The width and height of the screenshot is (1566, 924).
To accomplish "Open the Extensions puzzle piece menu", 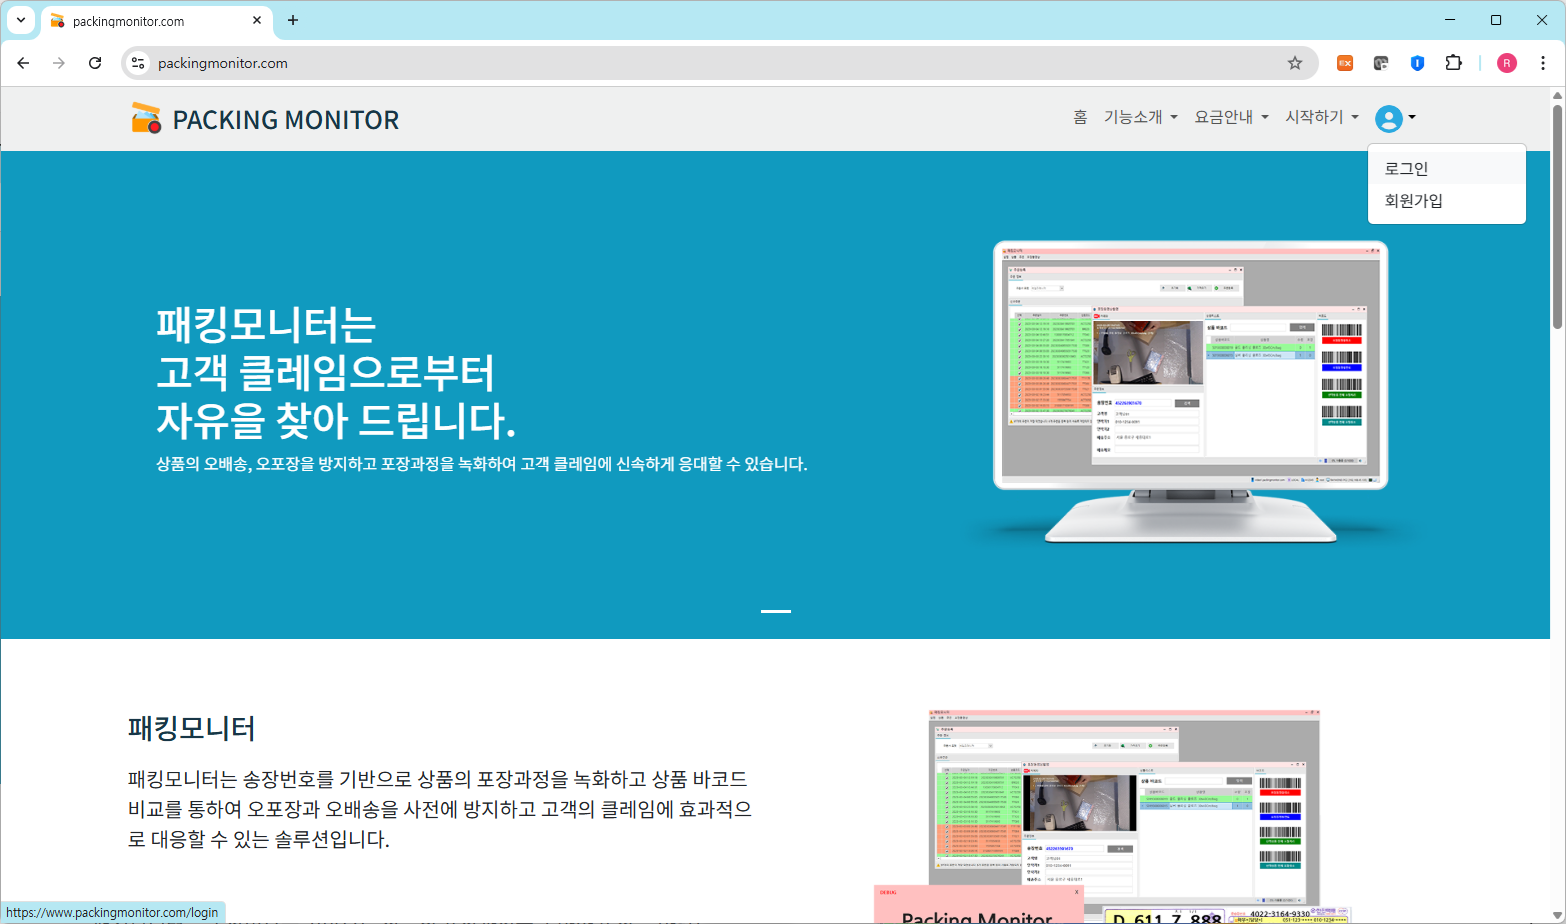I will click(1453, 63).
